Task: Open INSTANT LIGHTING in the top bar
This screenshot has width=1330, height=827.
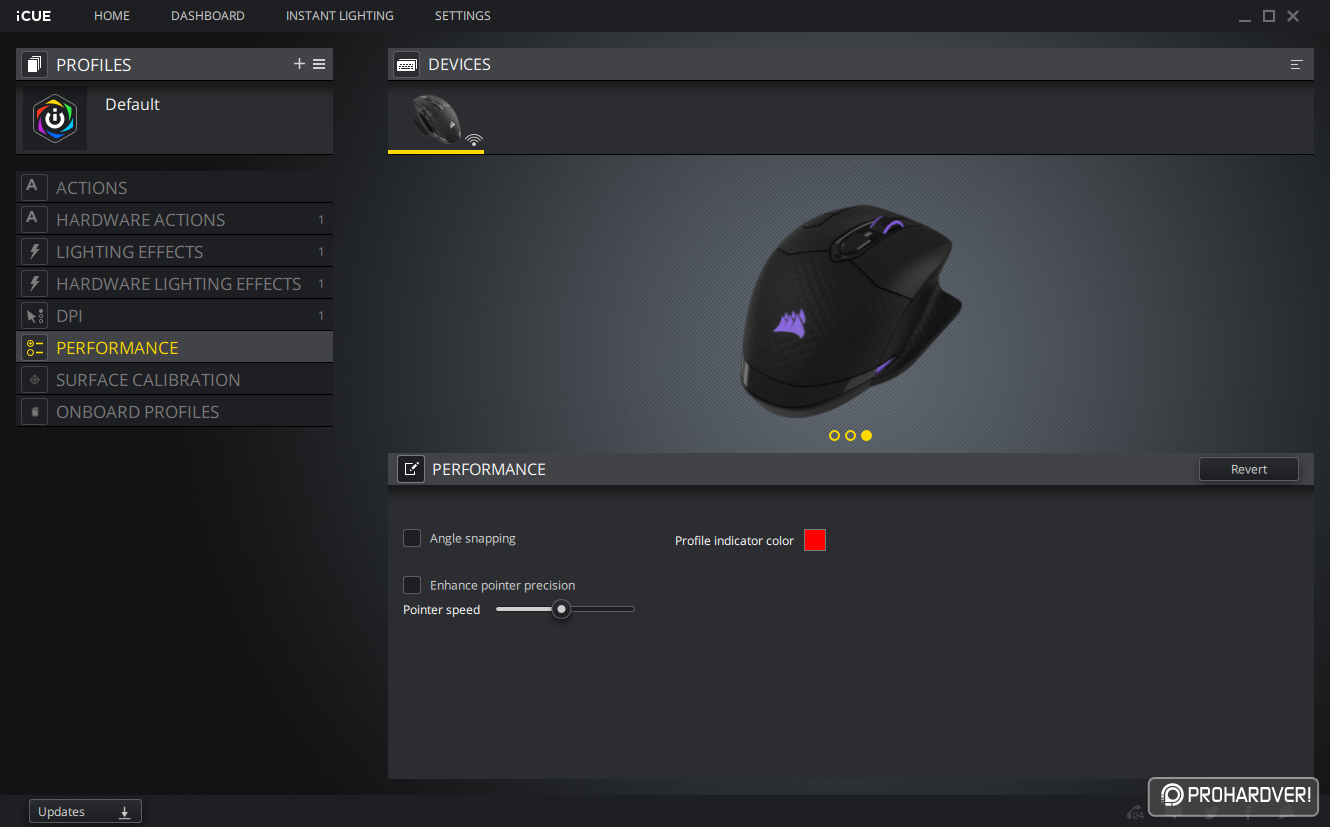Action: (340, 16)
